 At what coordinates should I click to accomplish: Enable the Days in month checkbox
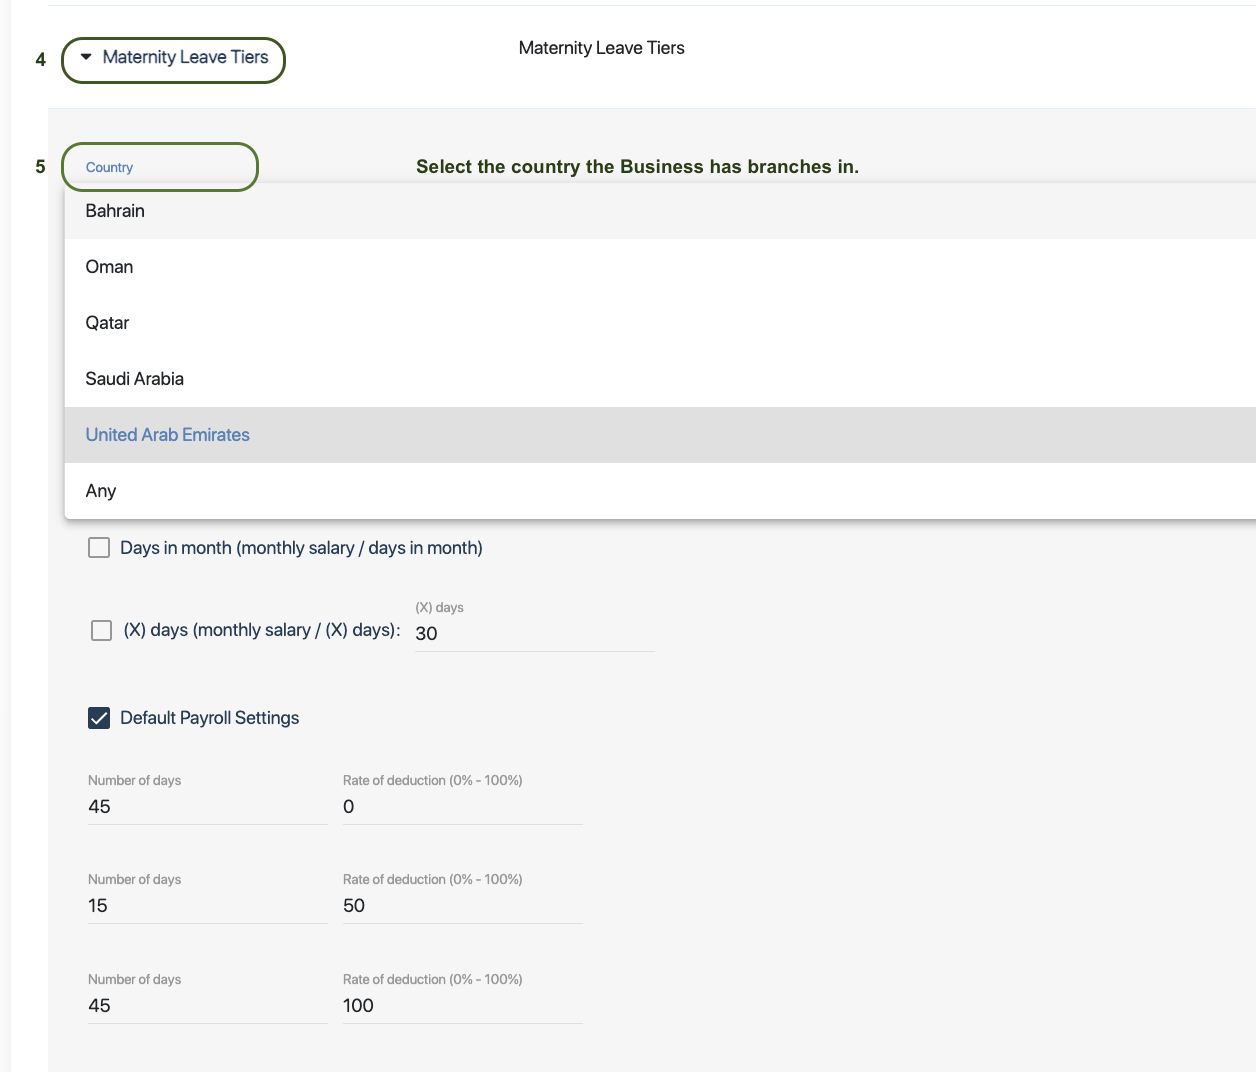click(99, 548)
